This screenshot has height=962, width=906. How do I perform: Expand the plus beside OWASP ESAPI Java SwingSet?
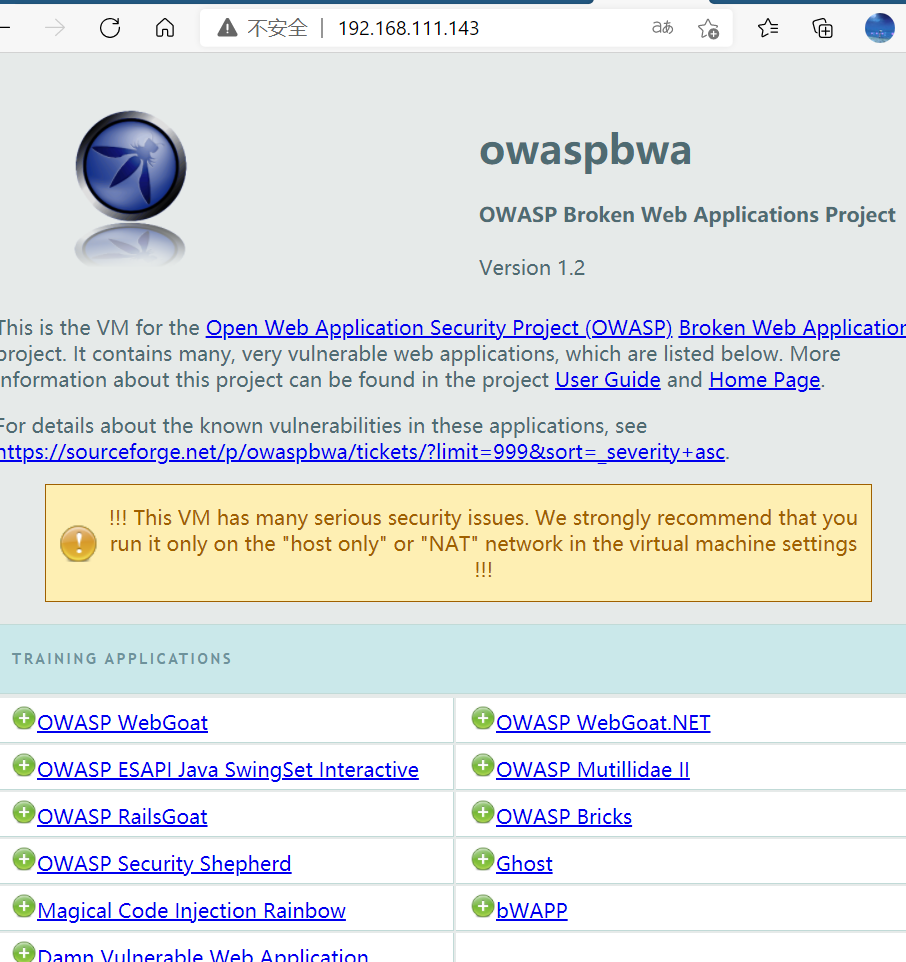click(24, 766)
